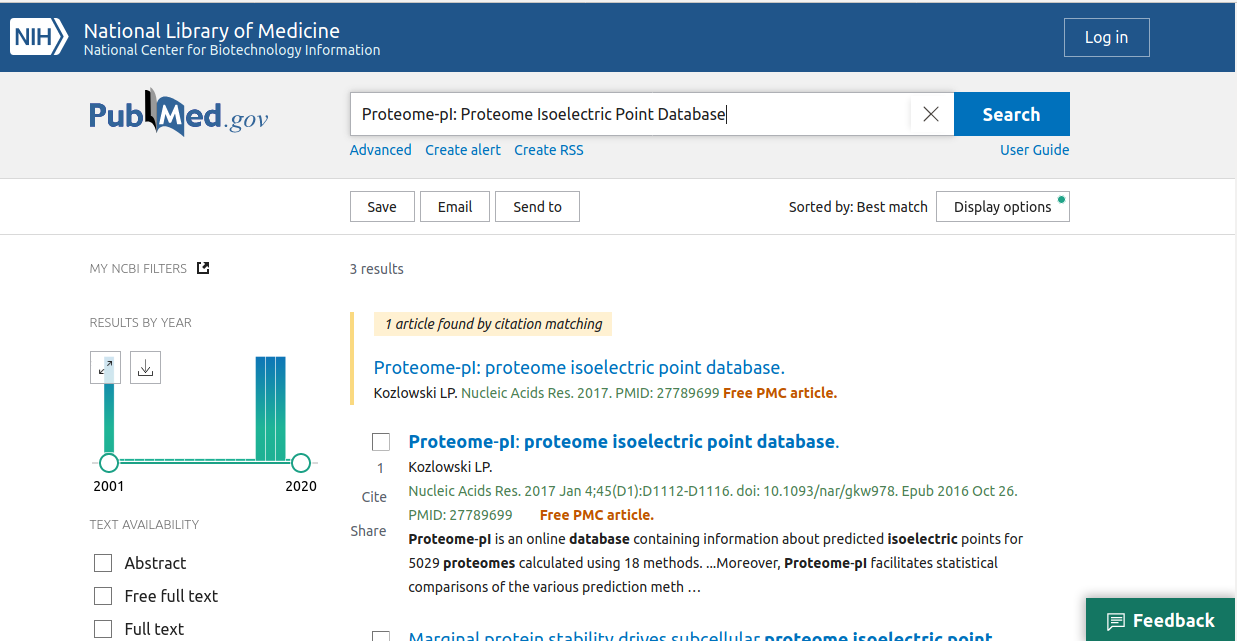Viewport: 1237px width, 641px height.
Task: Enable the Free full text filter
Action: pos(103,596)
